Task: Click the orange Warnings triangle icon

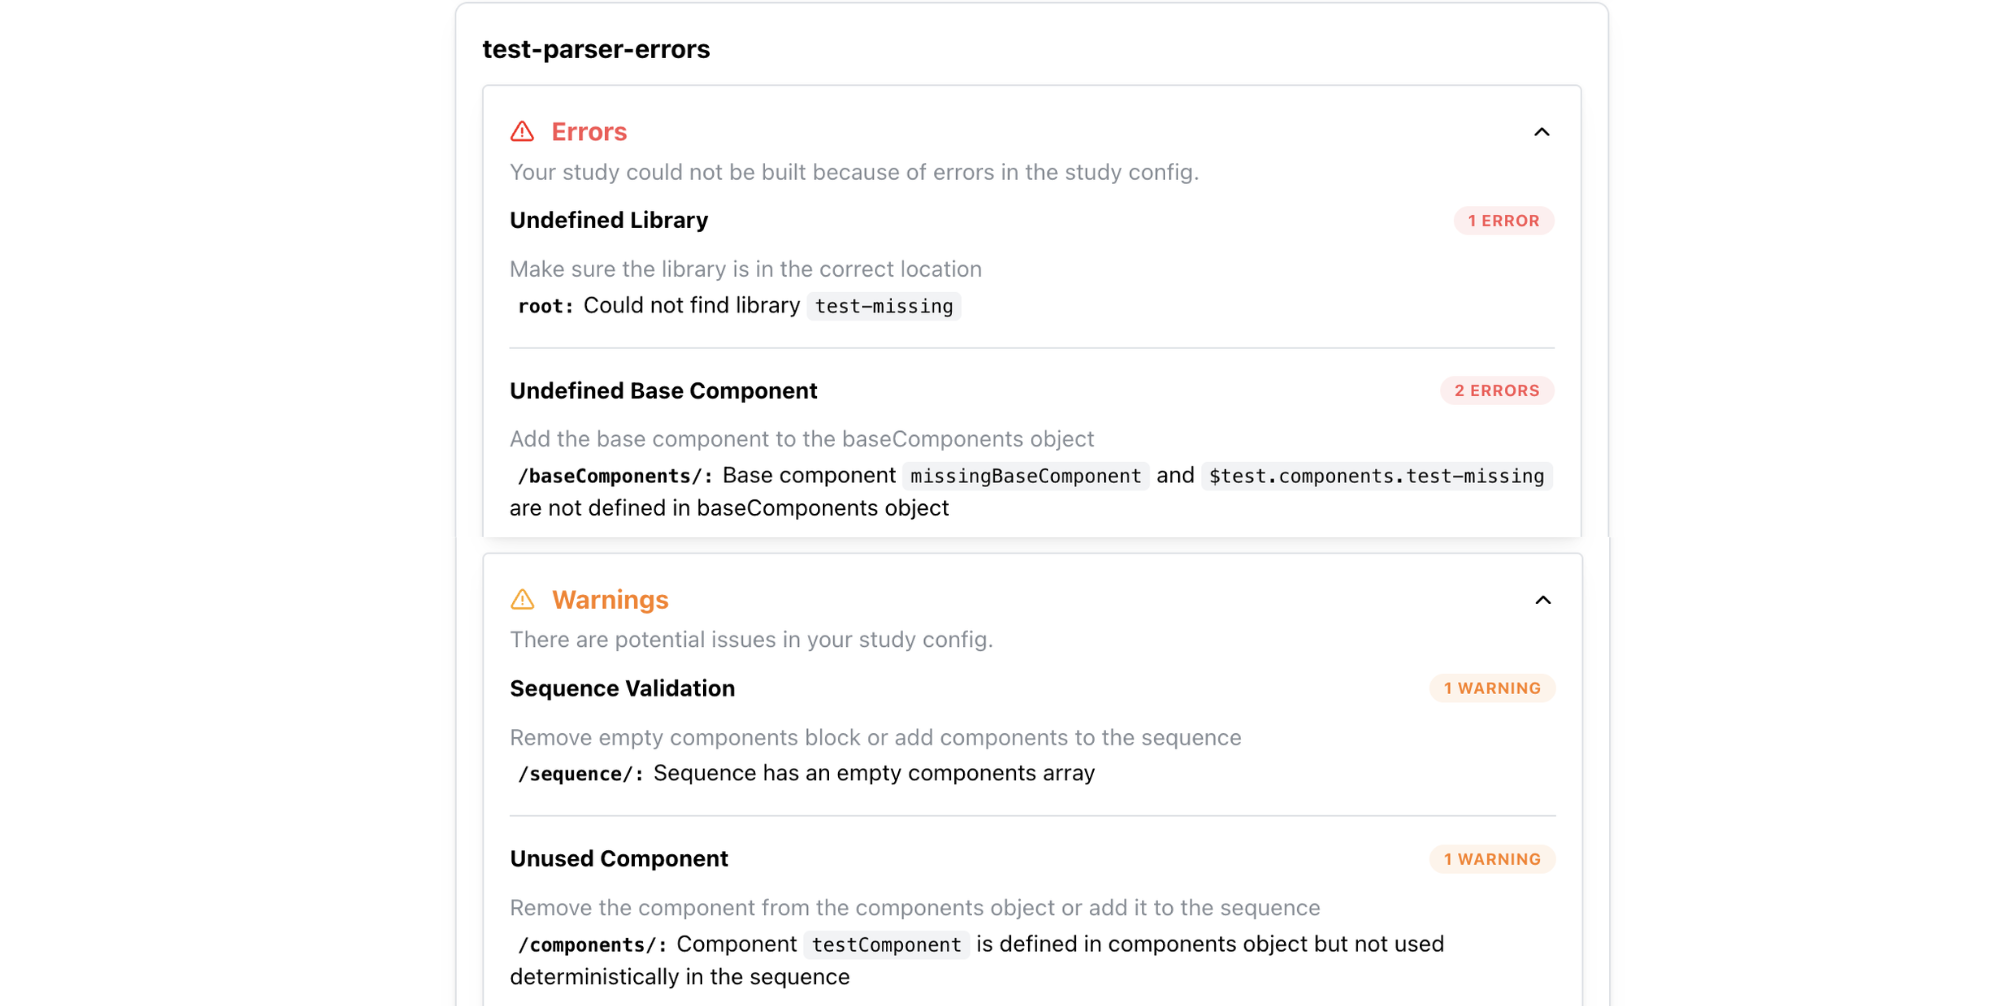Action: click(x=523, y=599)
